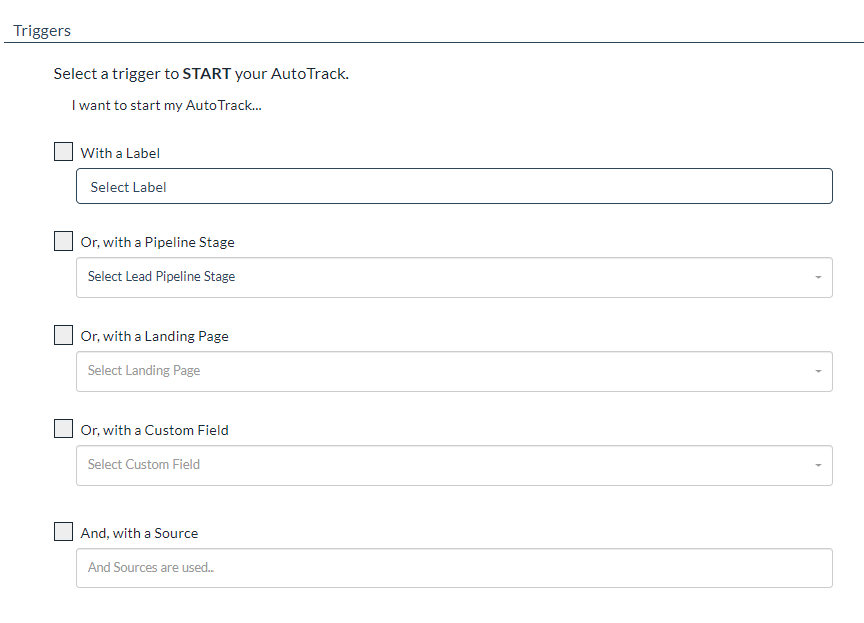
Task: Click the 'Select Custom Field' placeholder text
Action: pos(144,465)
